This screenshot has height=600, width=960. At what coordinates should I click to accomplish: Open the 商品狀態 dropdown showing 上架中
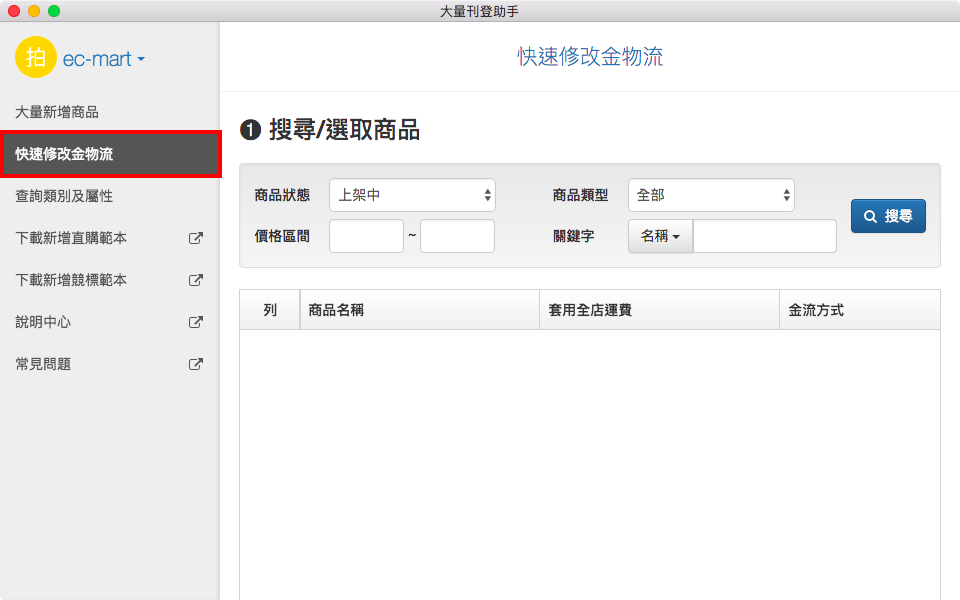412,196
